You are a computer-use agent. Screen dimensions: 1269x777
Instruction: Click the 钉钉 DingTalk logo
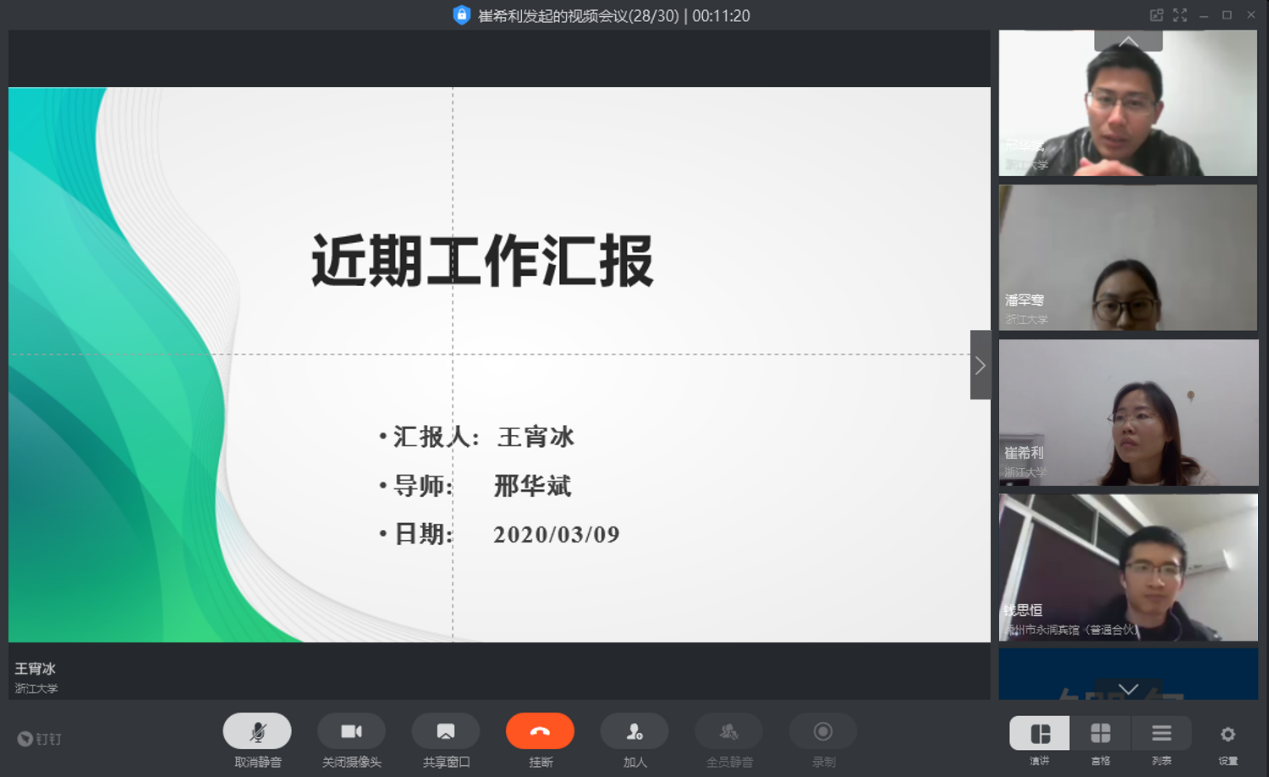pos(40,739)
